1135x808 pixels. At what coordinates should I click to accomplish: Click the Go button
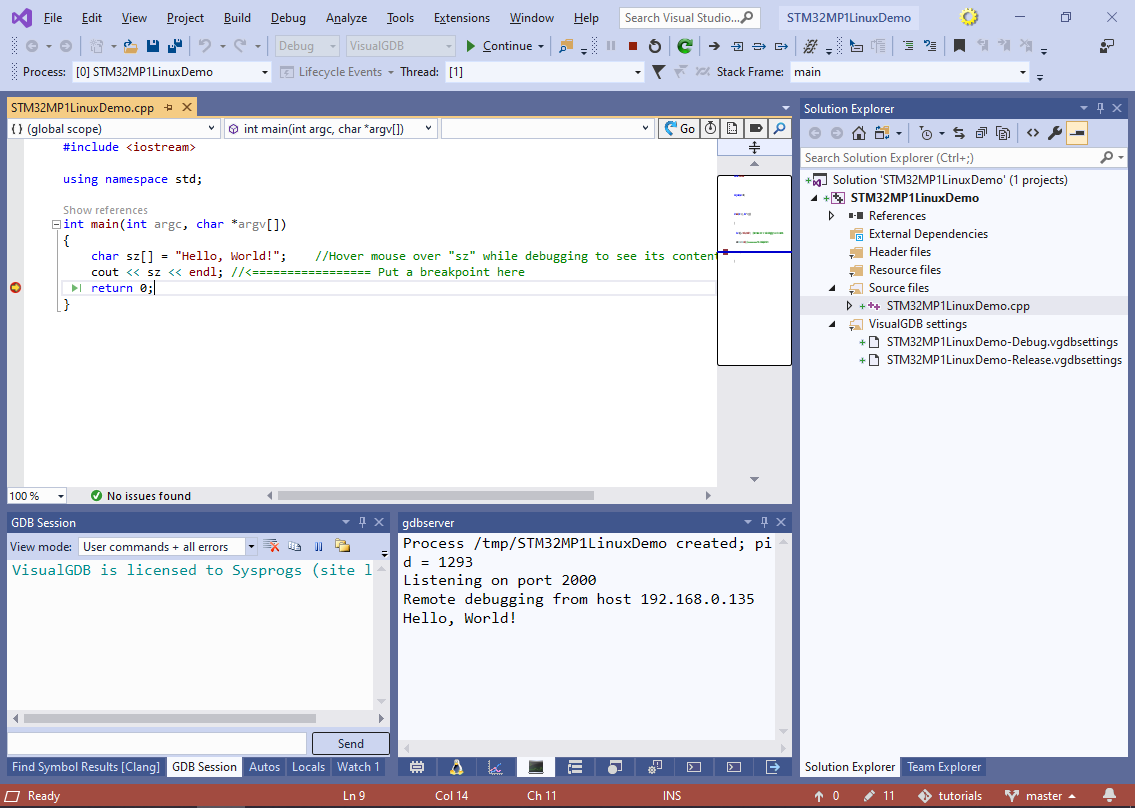click(679, 128)
